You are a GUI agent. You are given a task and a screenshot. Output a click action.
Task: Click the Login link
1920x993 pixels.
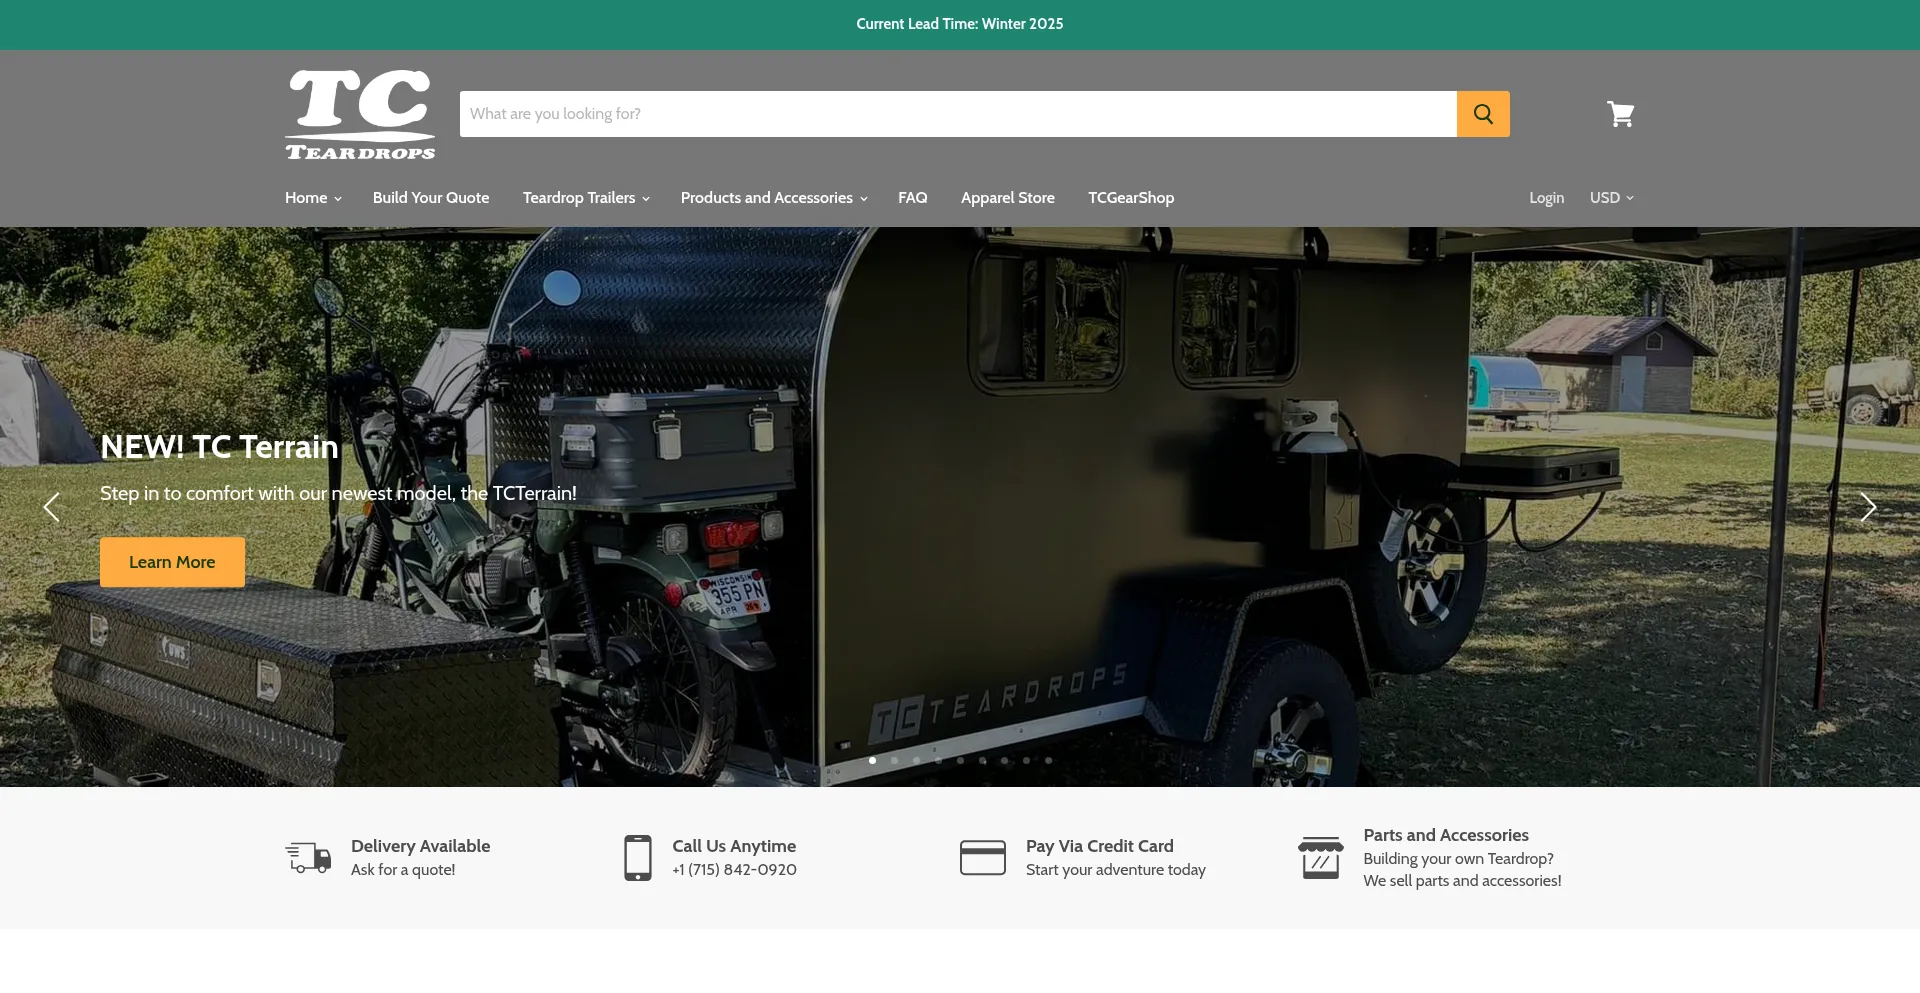[x=1546, y=198]
